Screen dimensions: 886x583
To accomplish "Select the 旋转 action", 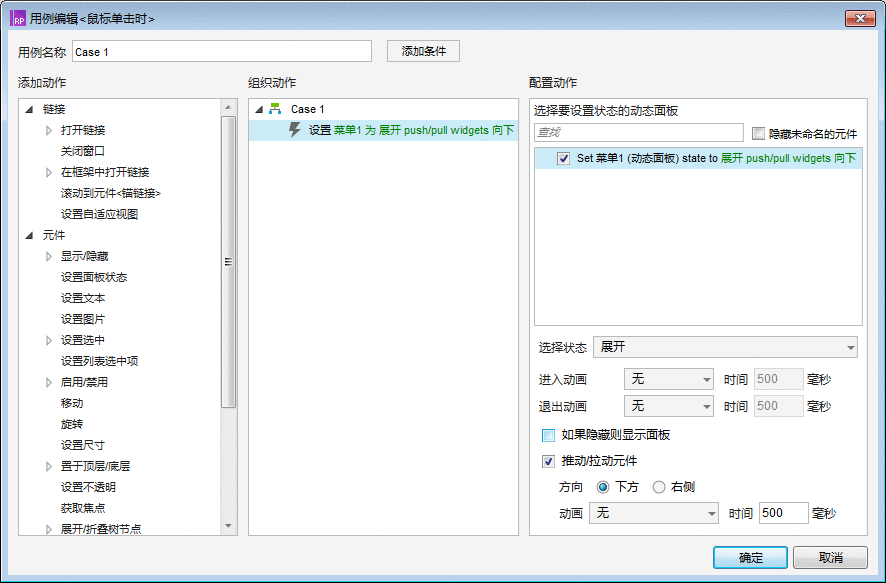I will pyautogui.click(x=72, y=424).
